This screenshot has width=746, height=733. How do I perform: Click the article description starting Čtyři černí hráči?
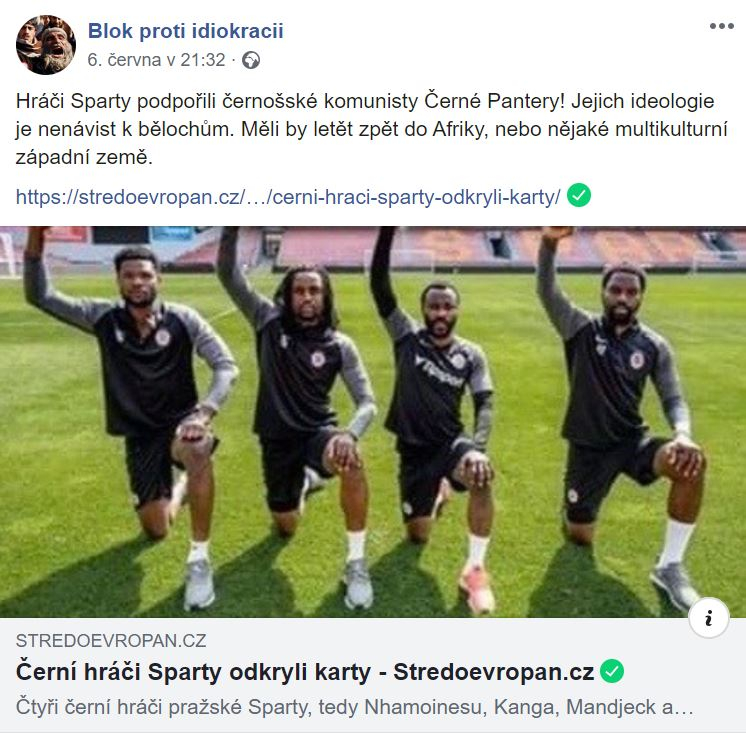(354, 707)
